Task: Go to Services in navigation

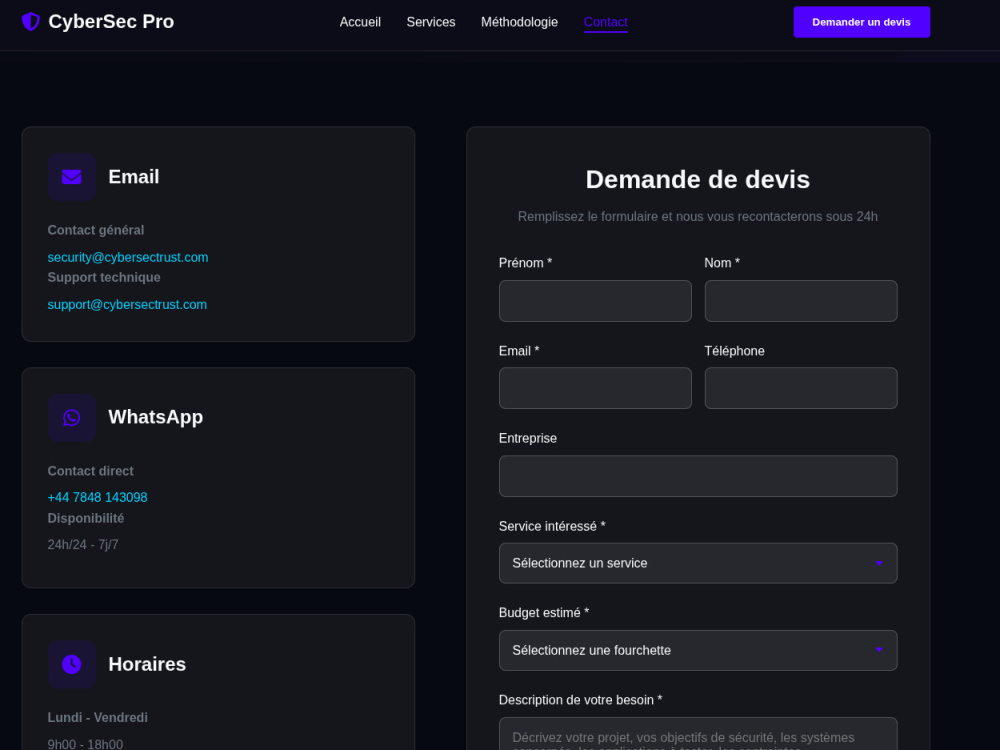Action: click(x=431, y=22)
